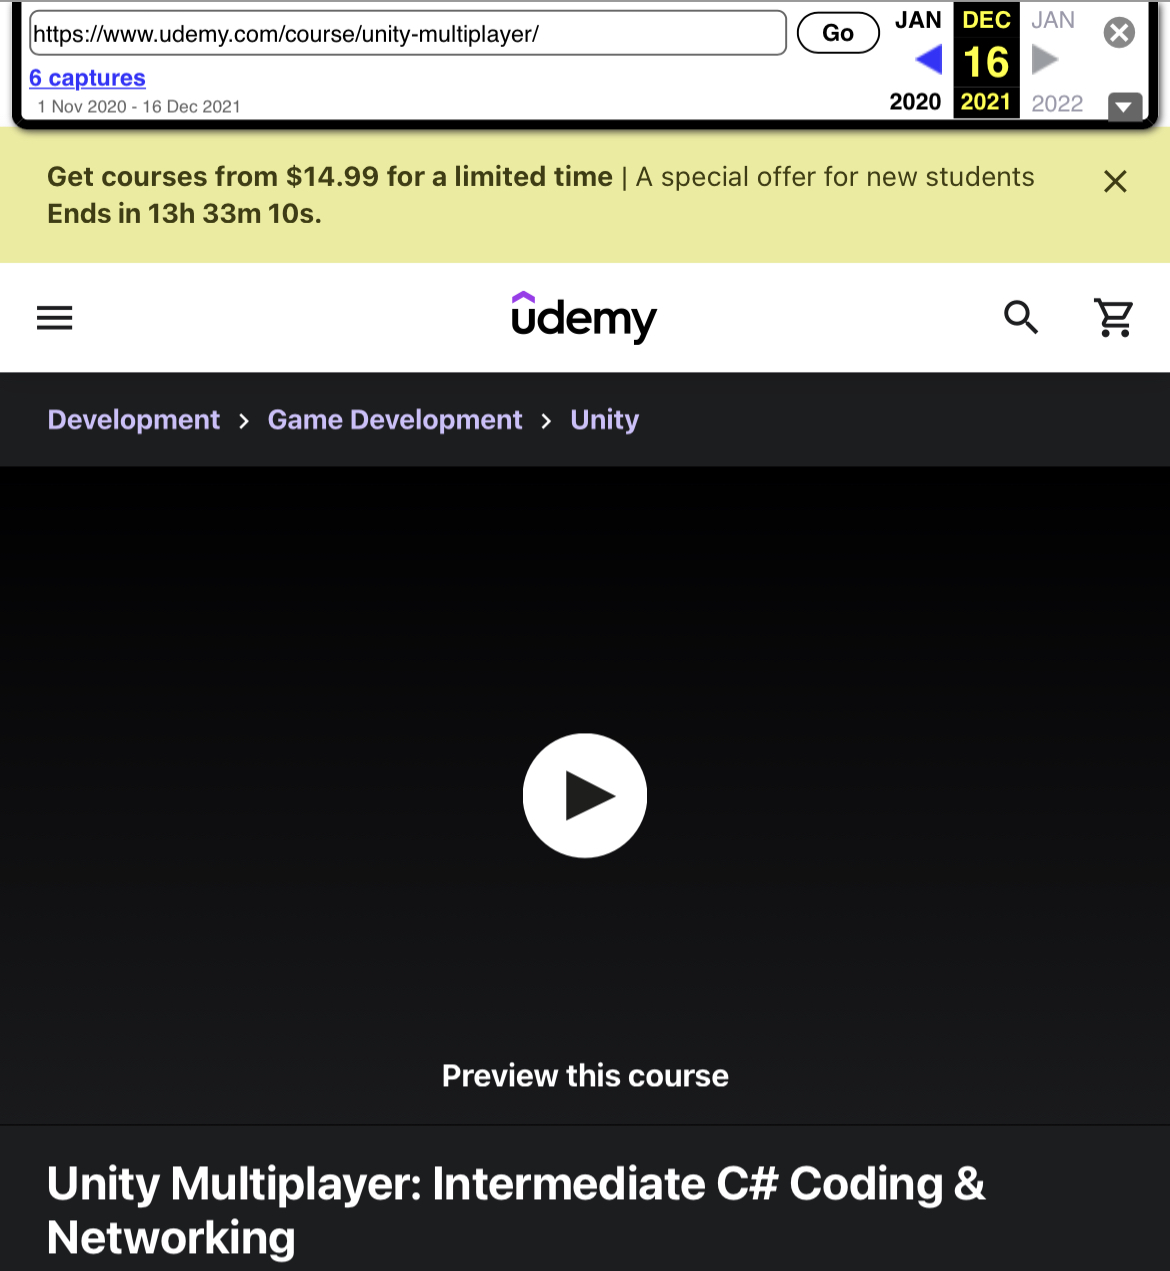
Task: Navigate to Development breadcrumb
Action: click(134, 420)
